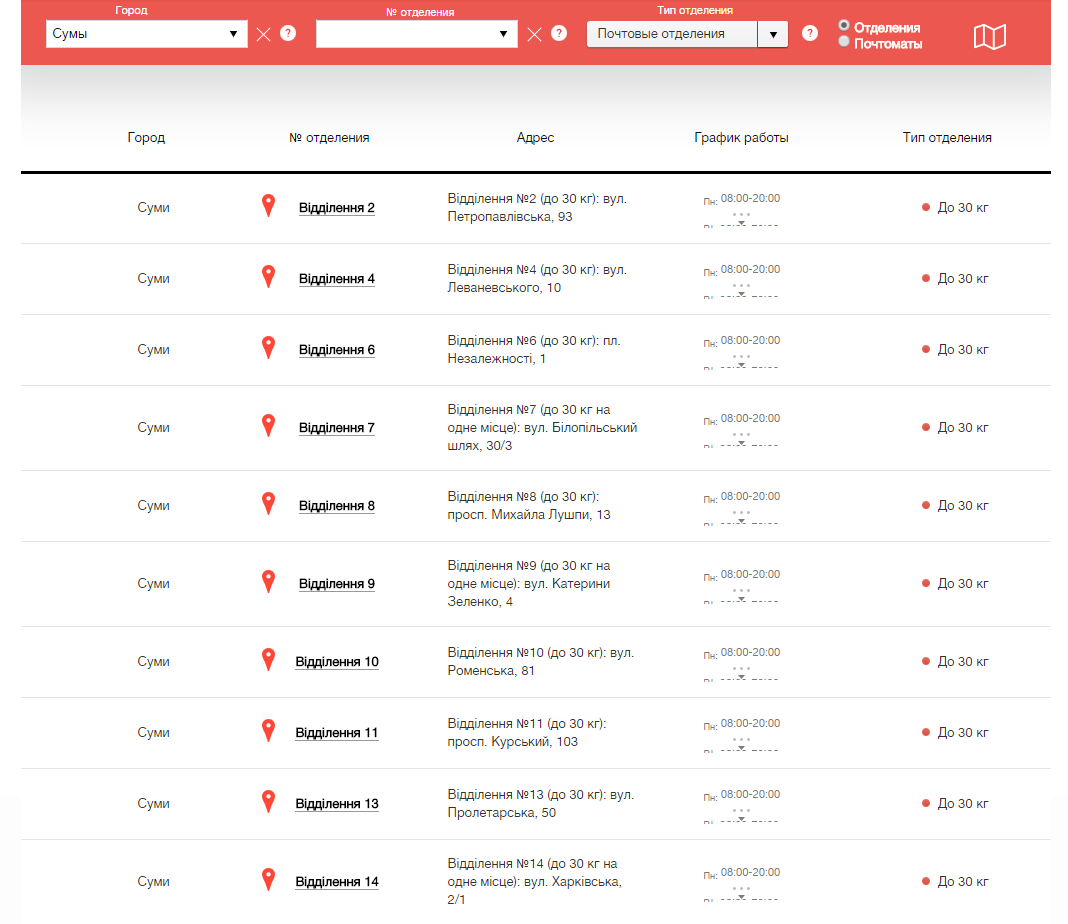Open the Відділення 6 link
Screen dimensions: 1068x924
pyautogui.click(x=337, y=350)
